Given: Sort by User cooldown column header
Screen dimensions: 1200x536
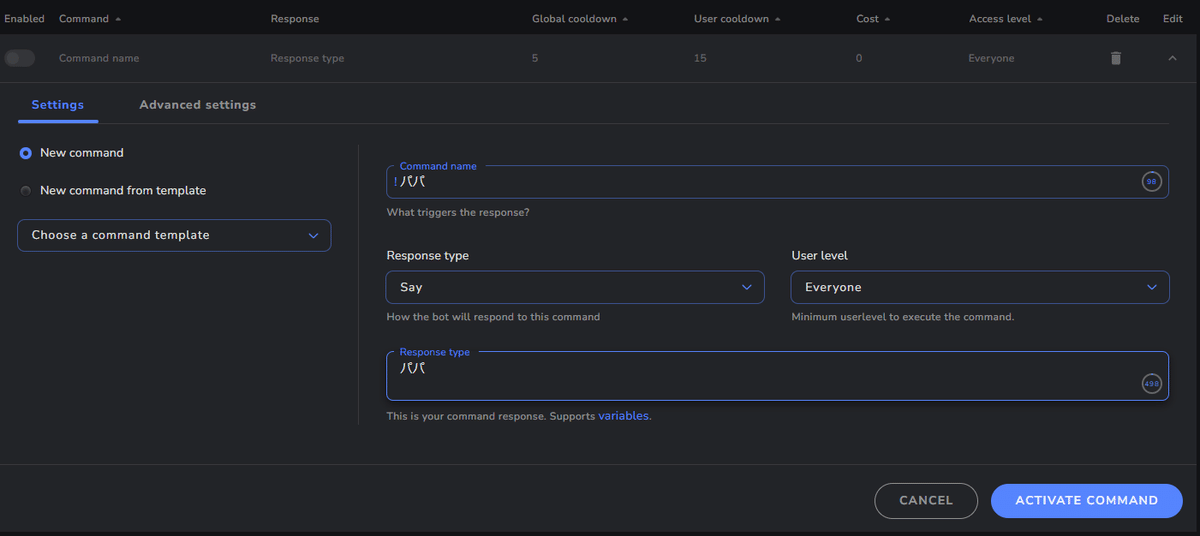Looking at the screenshot, I should tap(737, 19).
